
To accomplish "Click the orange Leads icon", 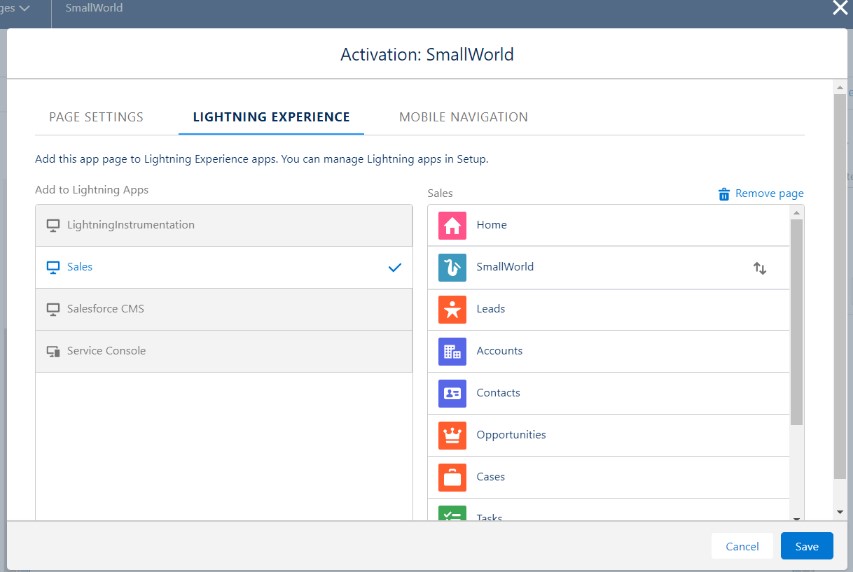I will click(x=452, y=309).
